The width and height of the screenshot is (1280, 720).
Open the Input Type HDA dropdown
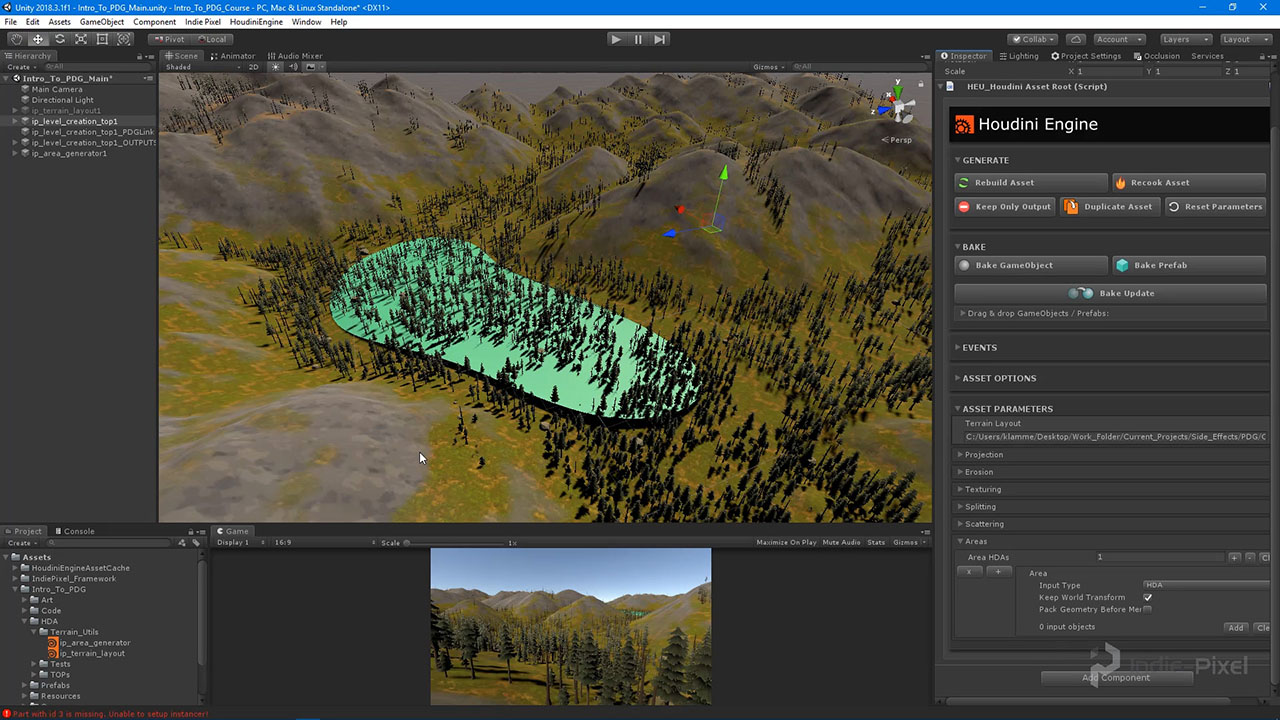click(1206, 585)
